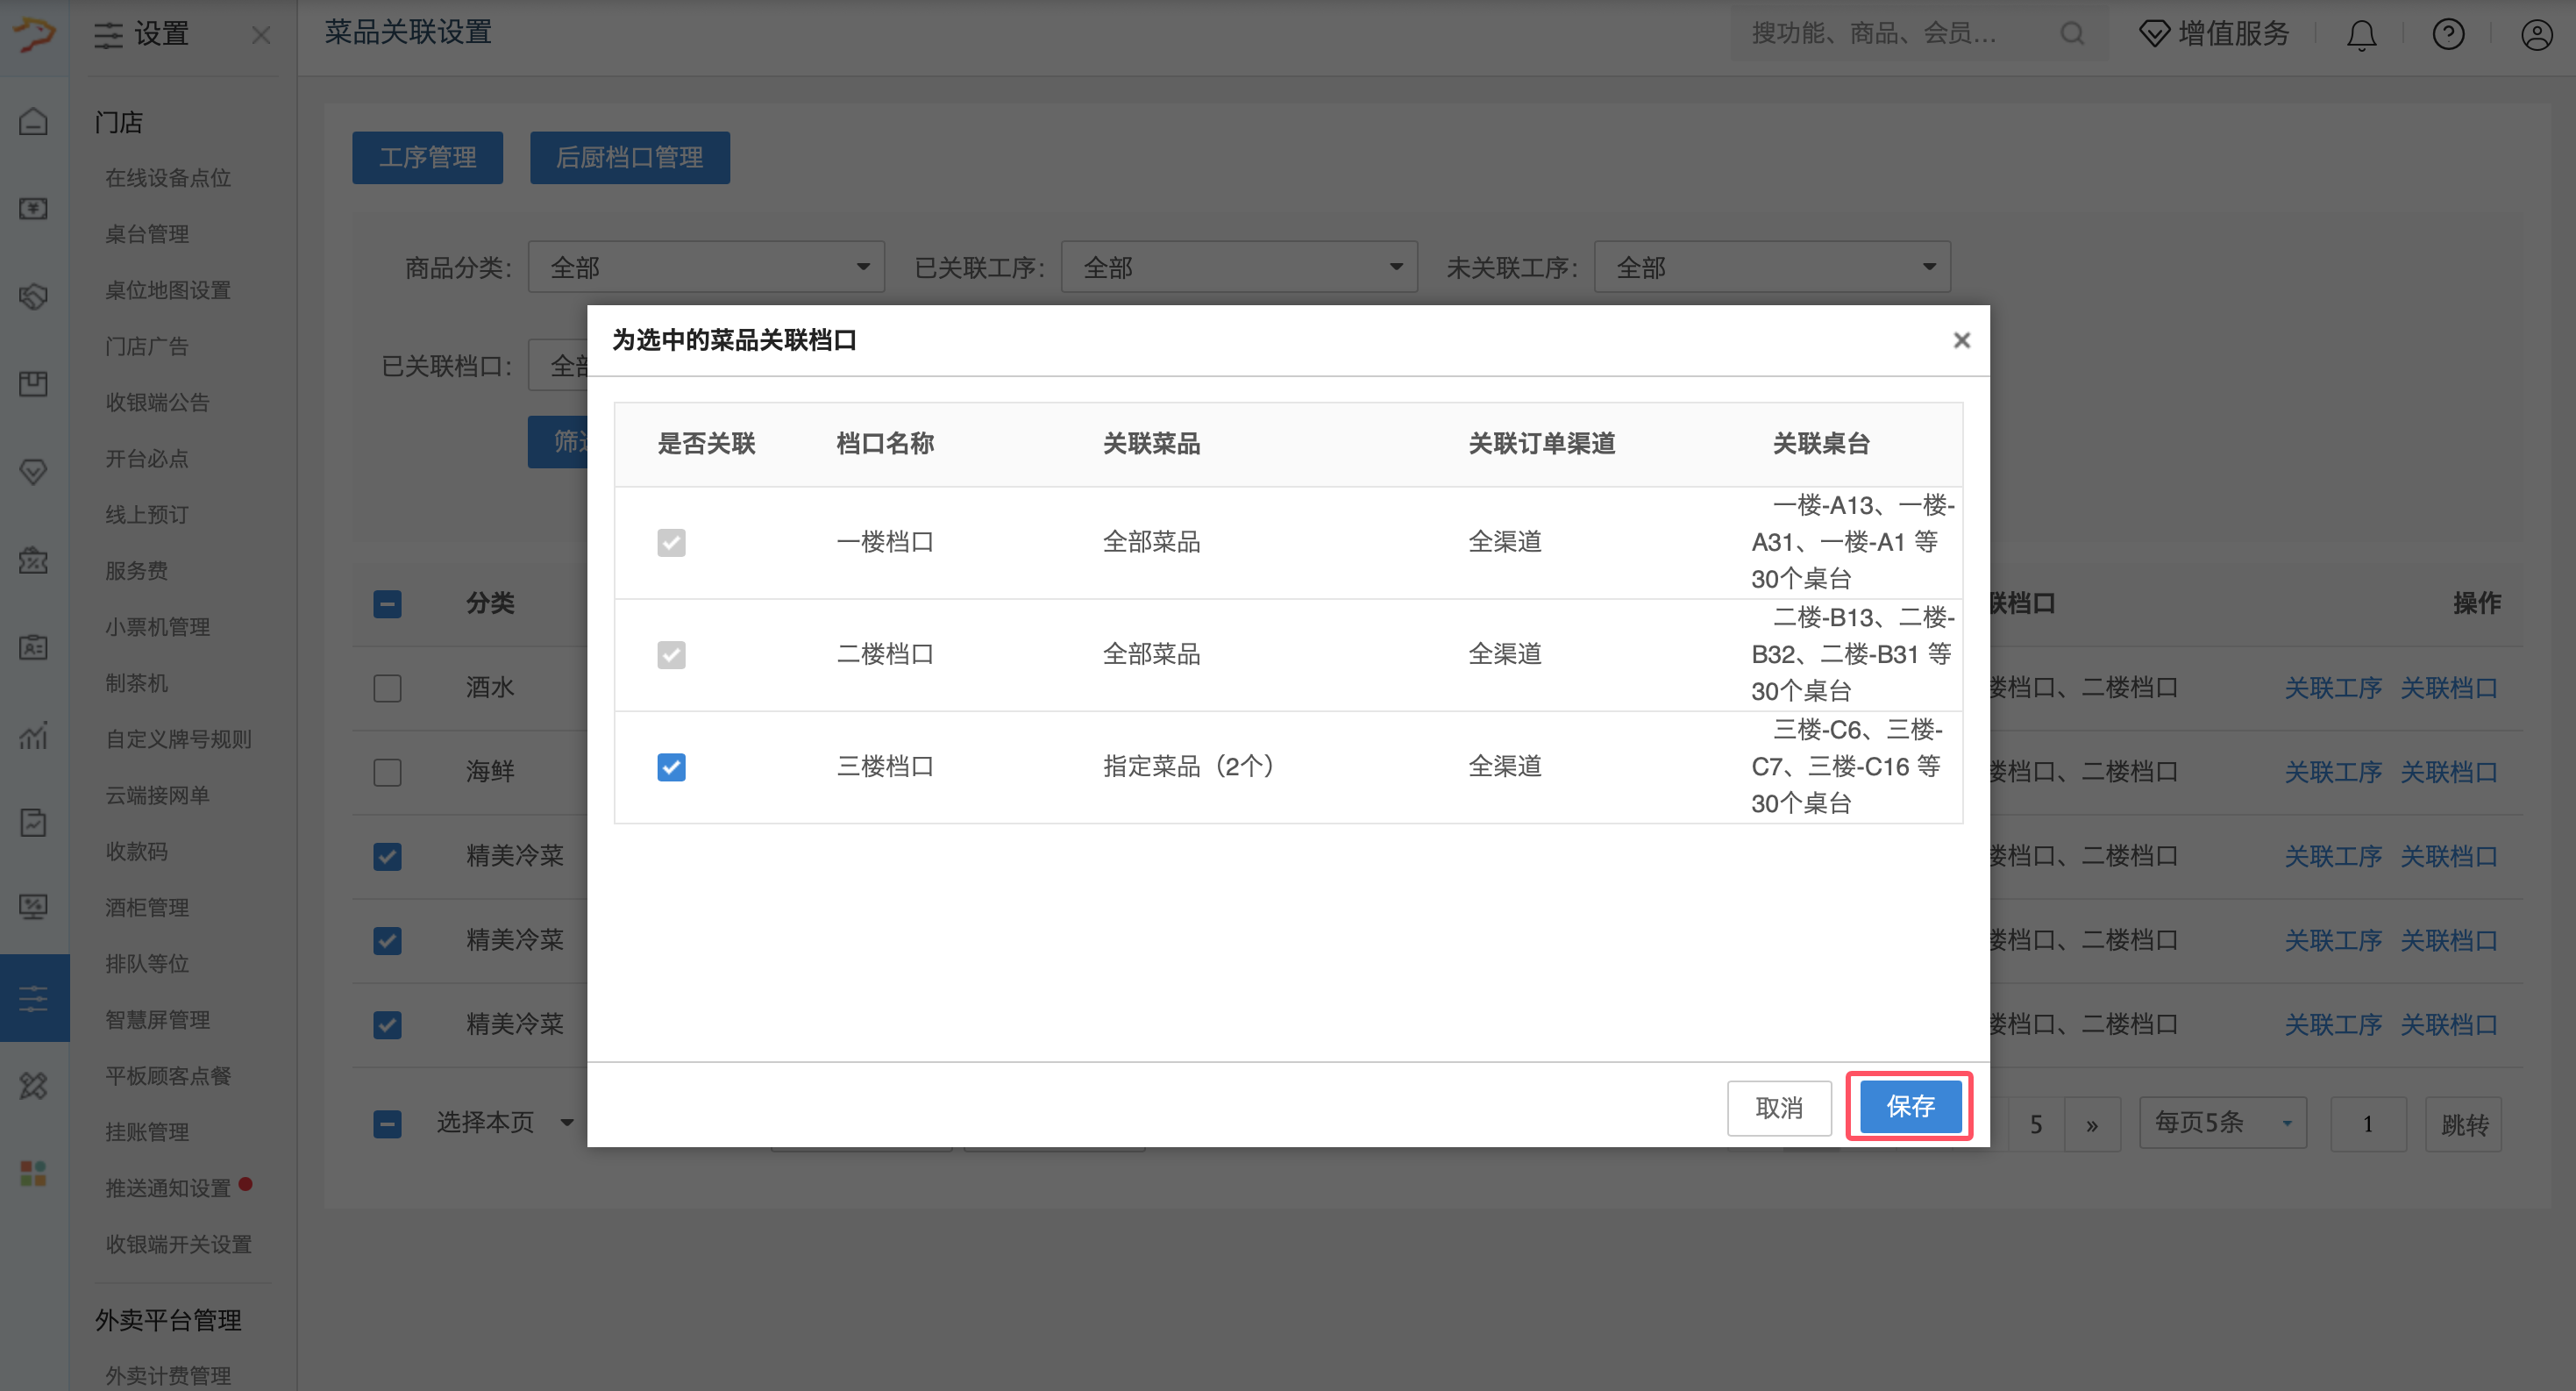
Task: Open the monitor display icon in rail
Action: point(34,907)
